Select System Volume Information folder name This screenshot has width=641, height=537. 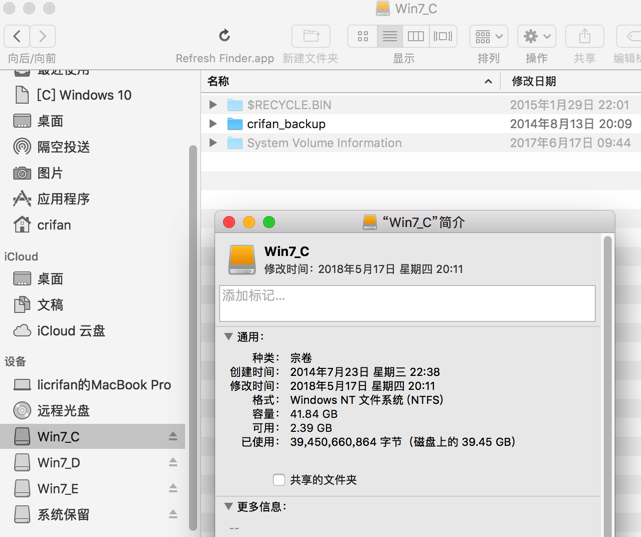click(324, 143)
